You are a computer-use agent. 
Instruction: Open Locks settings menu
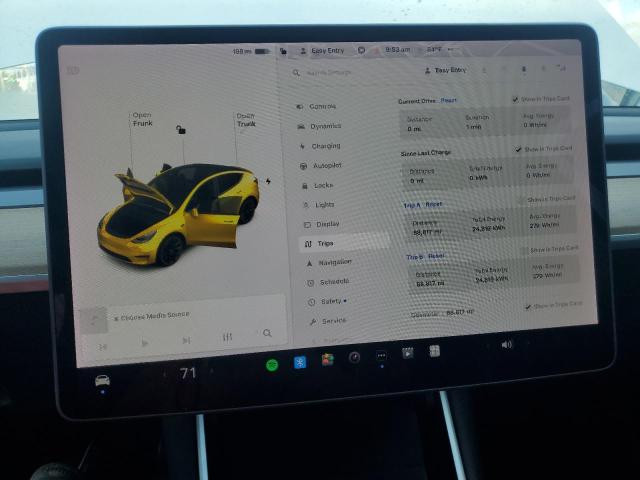pyautogui.click(x=318, y=185)
